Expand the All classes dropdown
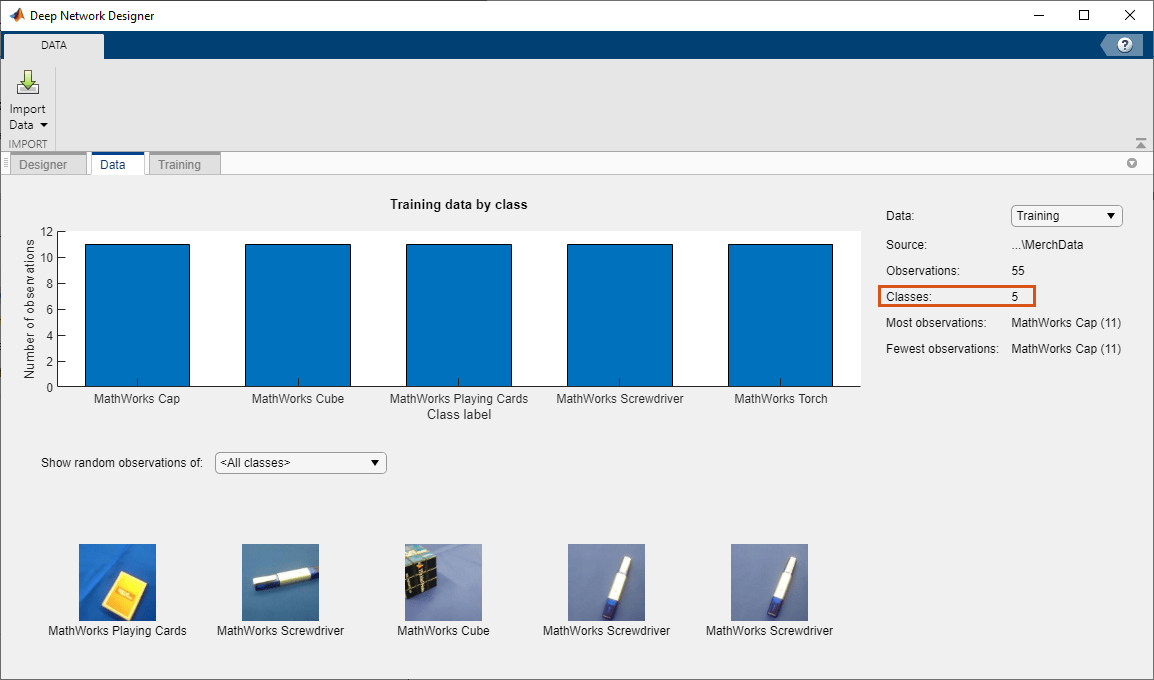The width and height of the screenshot is (1154, 680). click(x=300, y=463)
